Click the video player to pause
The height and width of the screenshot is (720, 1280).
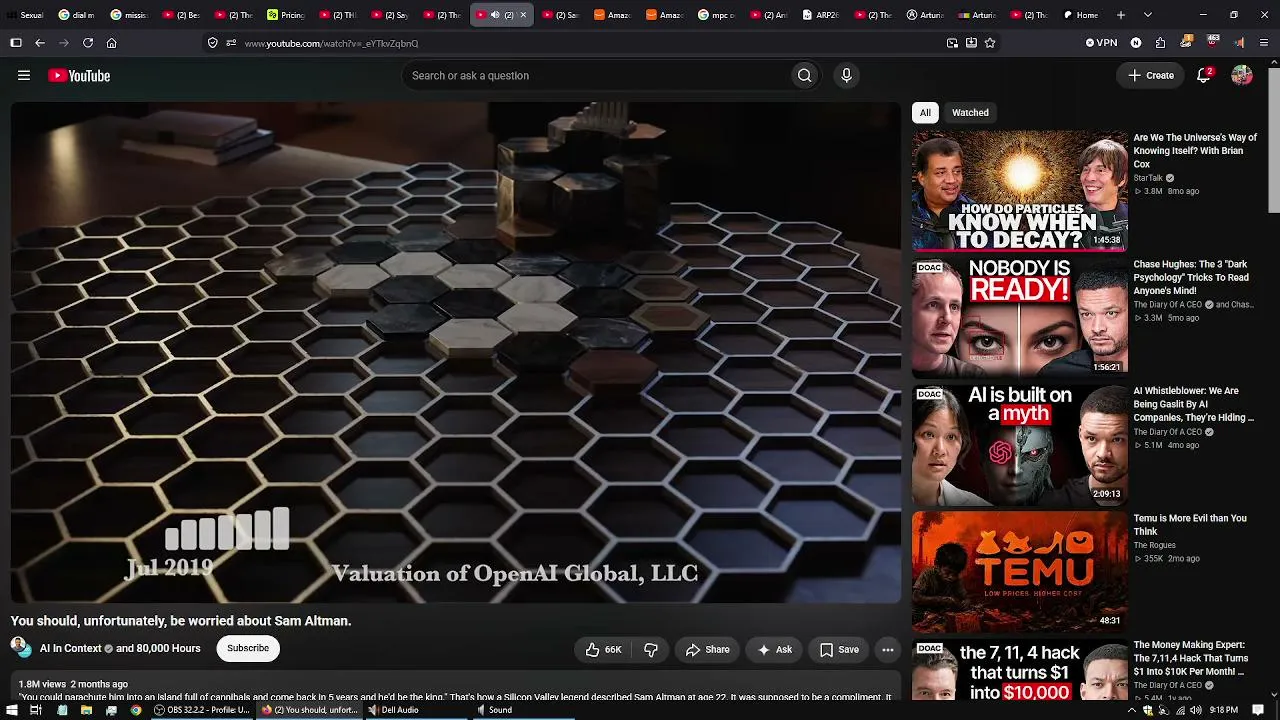pyautogui.click(x=456, y=352)
